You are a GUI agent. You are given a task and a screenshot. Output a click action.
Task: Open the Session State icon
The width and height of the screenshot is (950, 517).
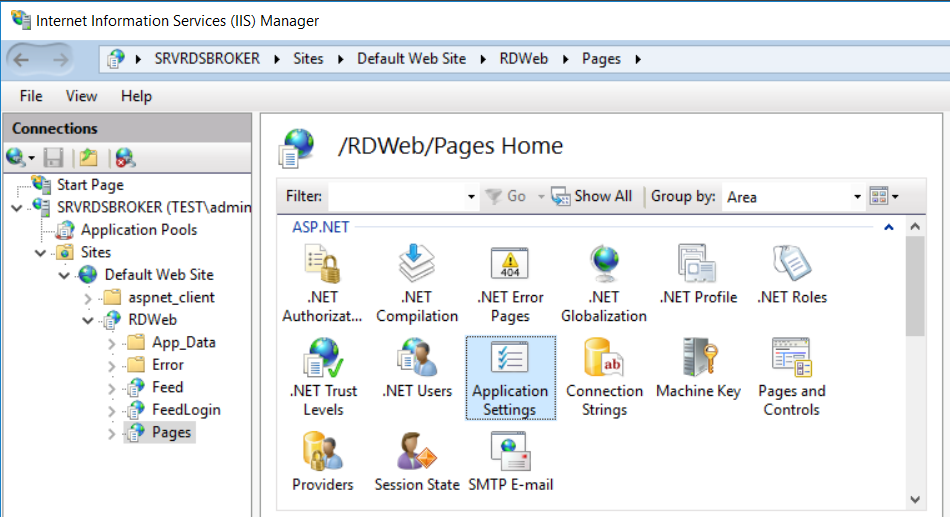(419, 463)
